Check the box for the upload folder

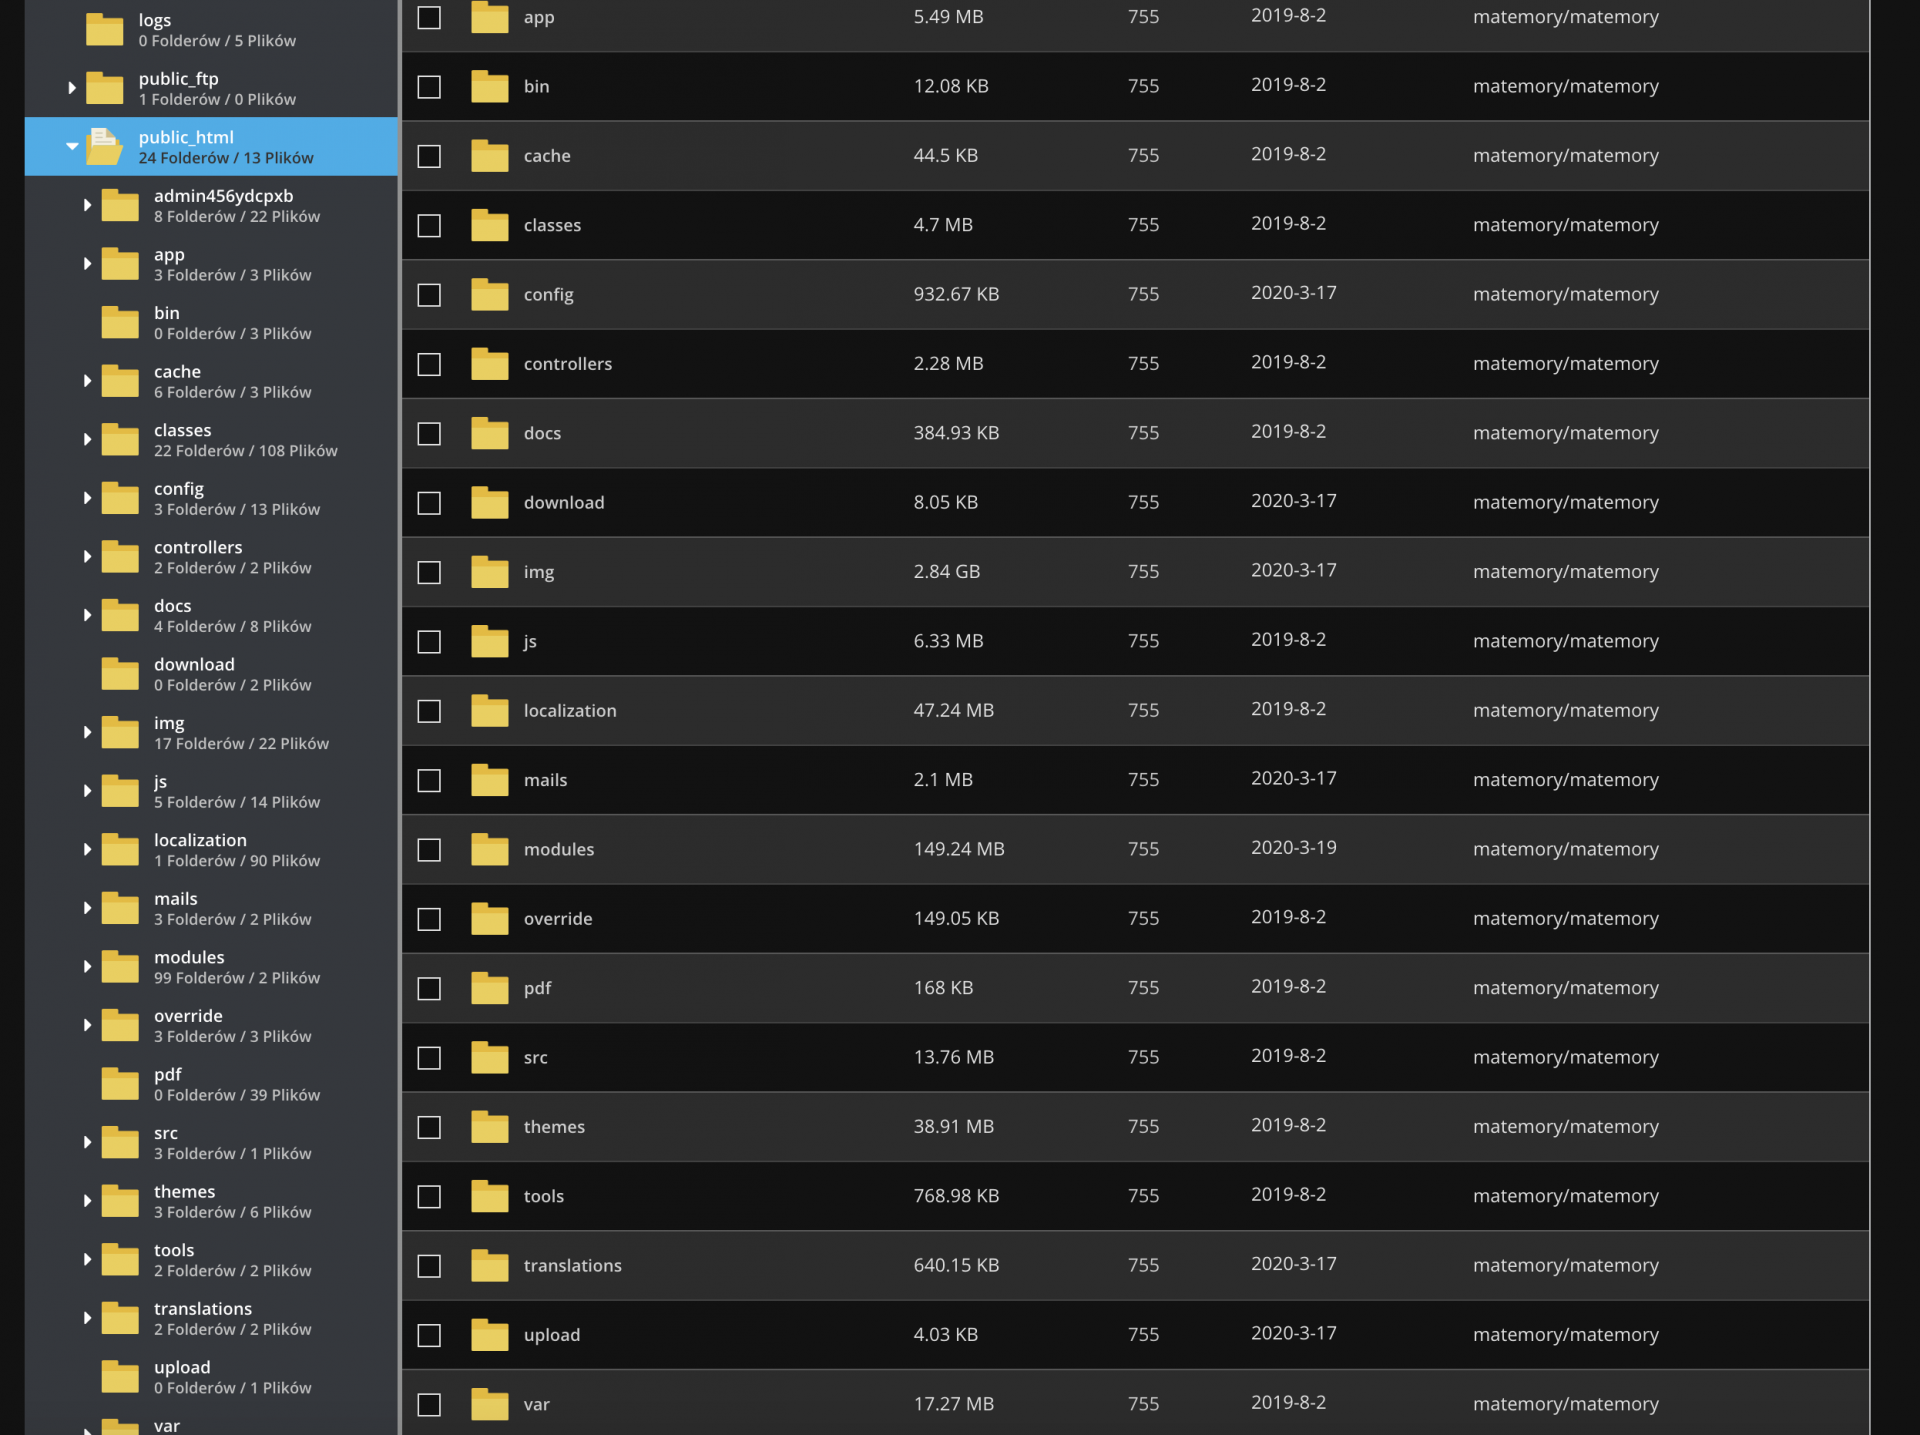click(x=429, y=1335)
